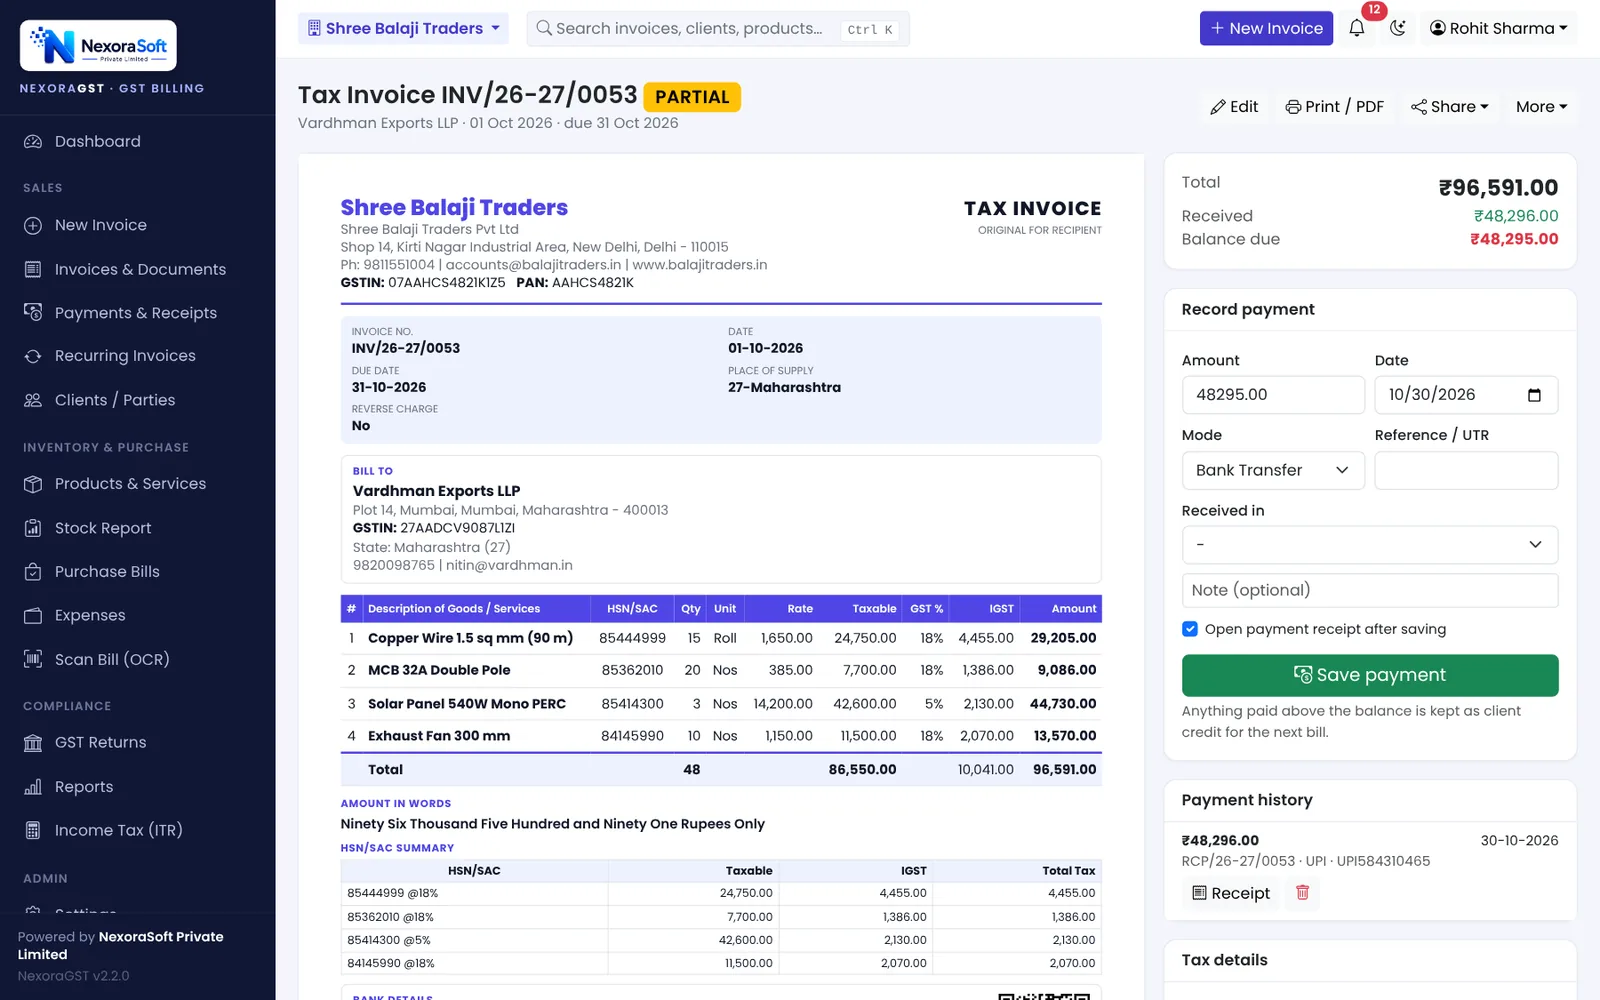1600x1000 pixels.
Task: Click the Balance due amount ₹48,295.00
Action: (1514, 239)
